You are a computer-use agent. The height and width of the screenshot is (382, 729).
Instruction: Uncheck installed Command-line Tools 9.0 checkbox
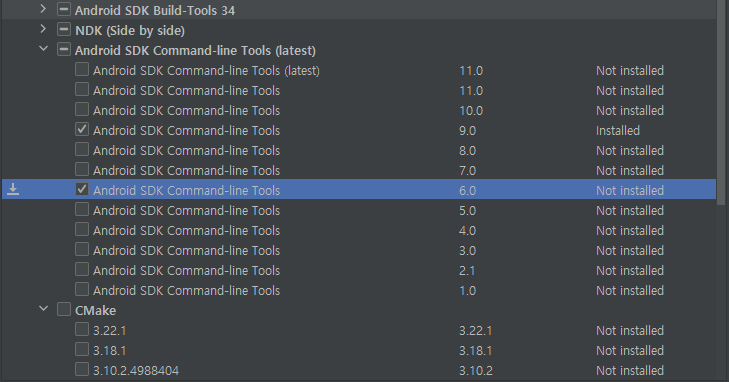82,129
